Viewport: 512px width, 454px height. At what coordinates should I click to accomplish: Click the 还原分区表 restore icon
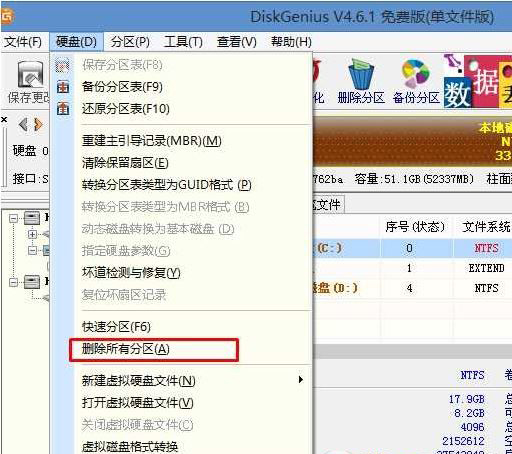coord(63,109)
